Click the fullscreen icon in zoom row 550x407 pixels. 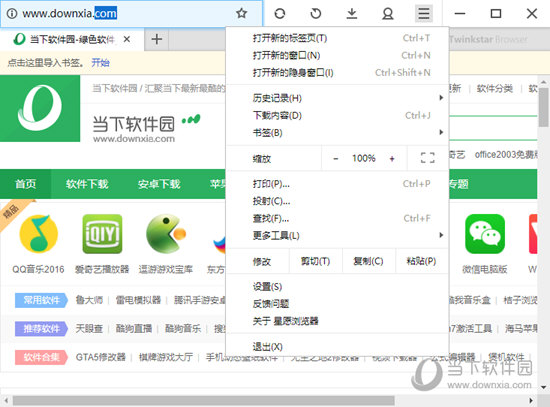[x=428, y=158]
